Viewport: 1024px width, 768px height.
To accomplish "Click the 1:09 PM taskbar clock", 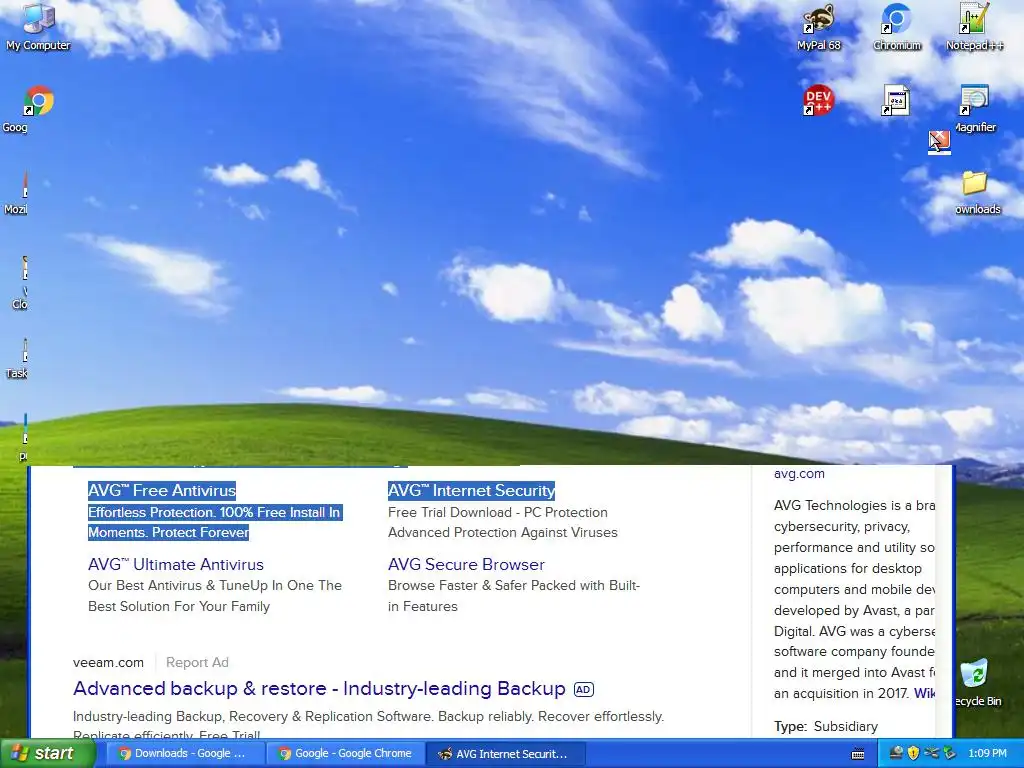I will (x=987, y=754).
